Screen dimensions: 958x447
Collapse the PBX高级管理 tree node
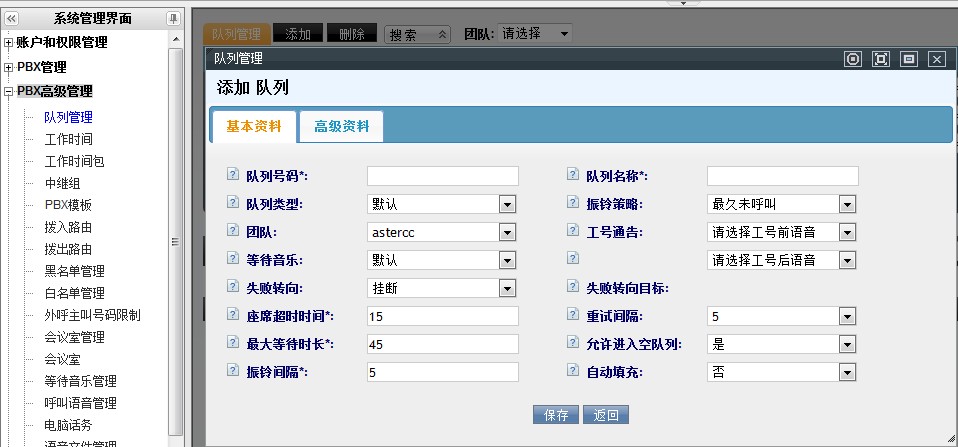click(9, 92)
